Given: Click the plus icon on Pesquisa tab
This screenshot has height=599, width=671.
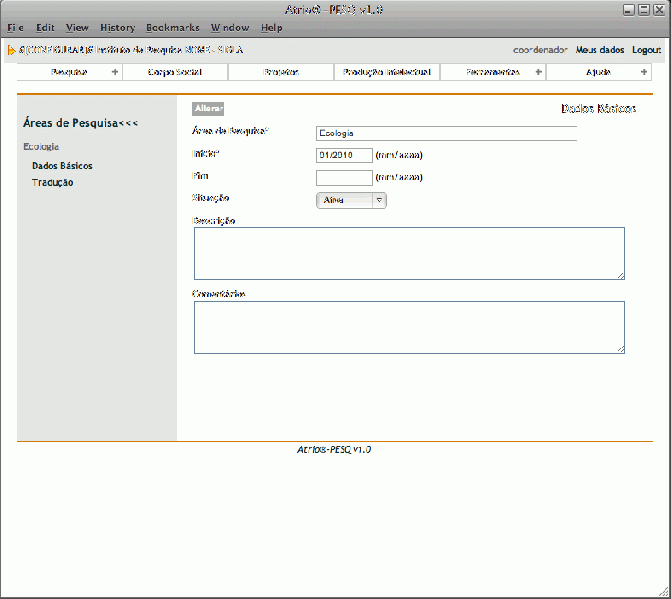Looking at the screenshot, I should click(x=114, y=72).
